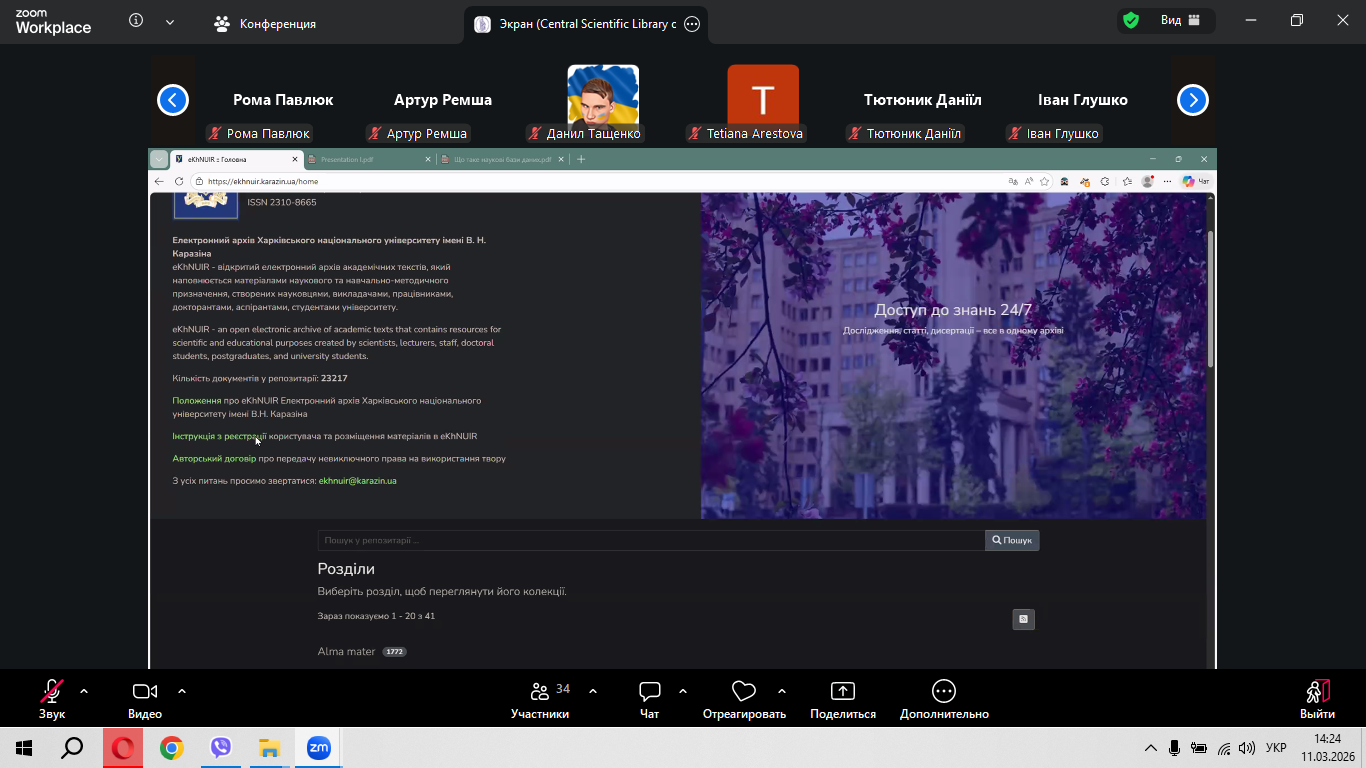Image resolution: width=1366 pixels, height=768 pixels.
Task: Expand audio options arrow next to Звук
Action: pyautogui.click(x=84, y=691)
